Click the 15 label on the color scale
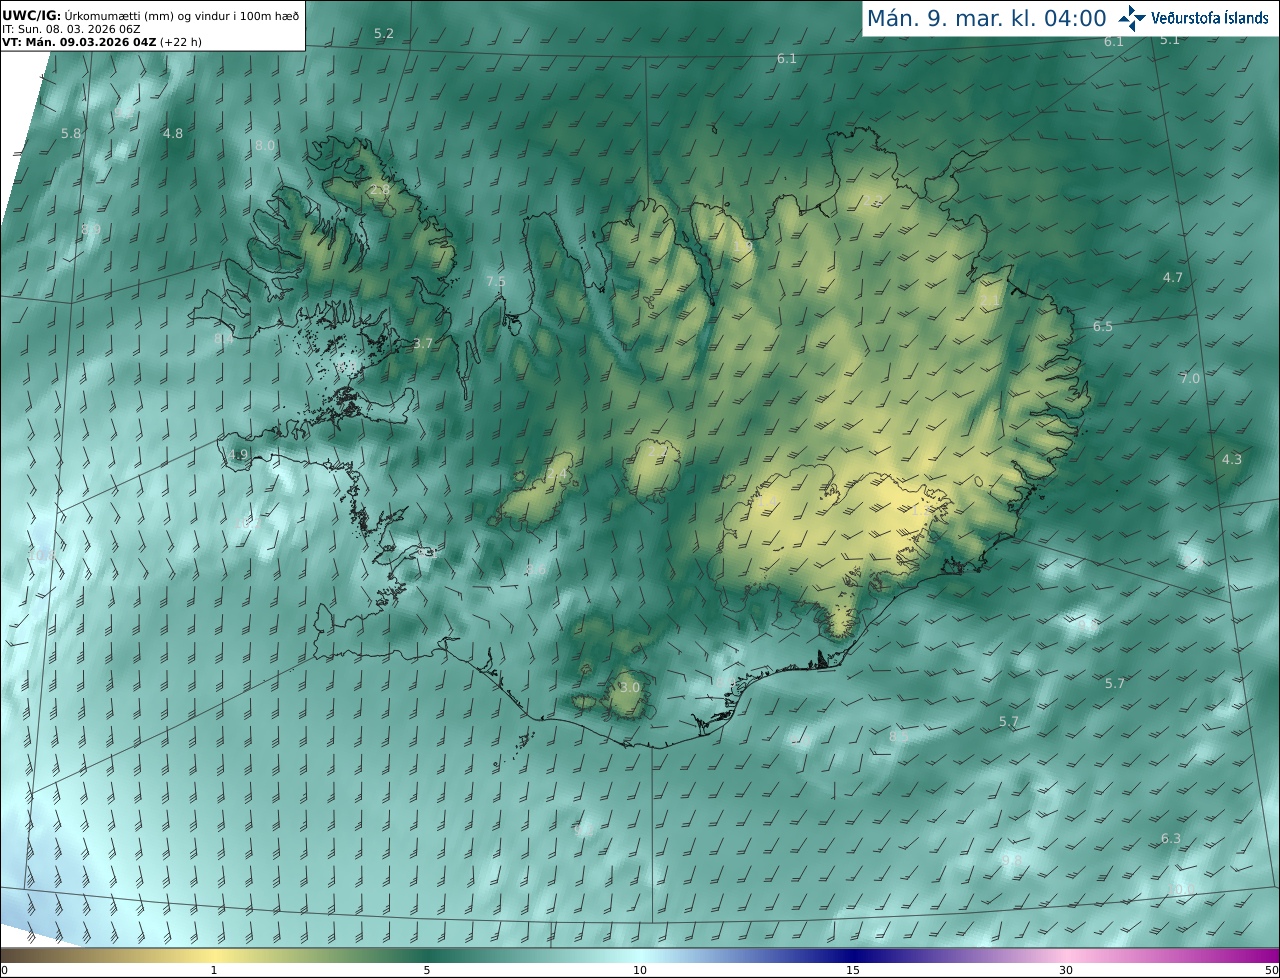 tap(853, 971)
